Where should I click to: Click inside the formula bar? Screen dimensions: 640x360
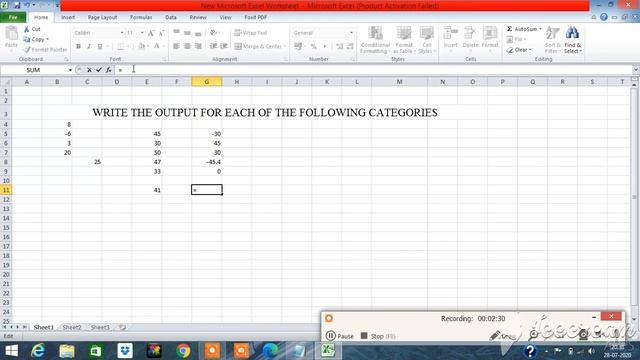[373, 70]
